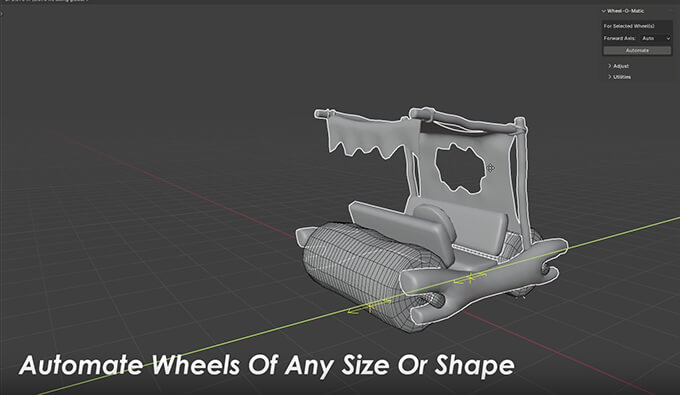
Task: Open the Forward Axis dropdown
Action: pyautogui.click(x=655, y=39)
